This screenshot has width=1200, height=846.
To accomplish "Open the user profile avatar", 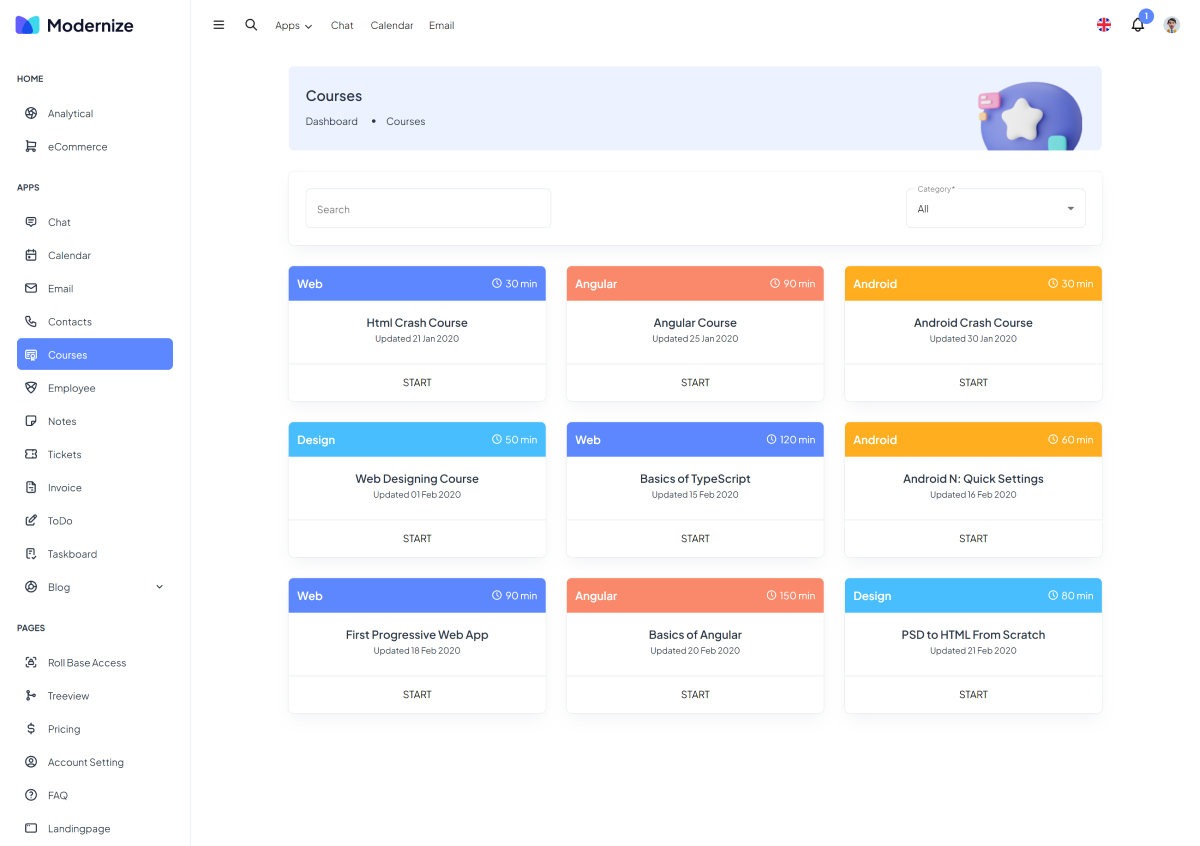I will coord(1172,25).
